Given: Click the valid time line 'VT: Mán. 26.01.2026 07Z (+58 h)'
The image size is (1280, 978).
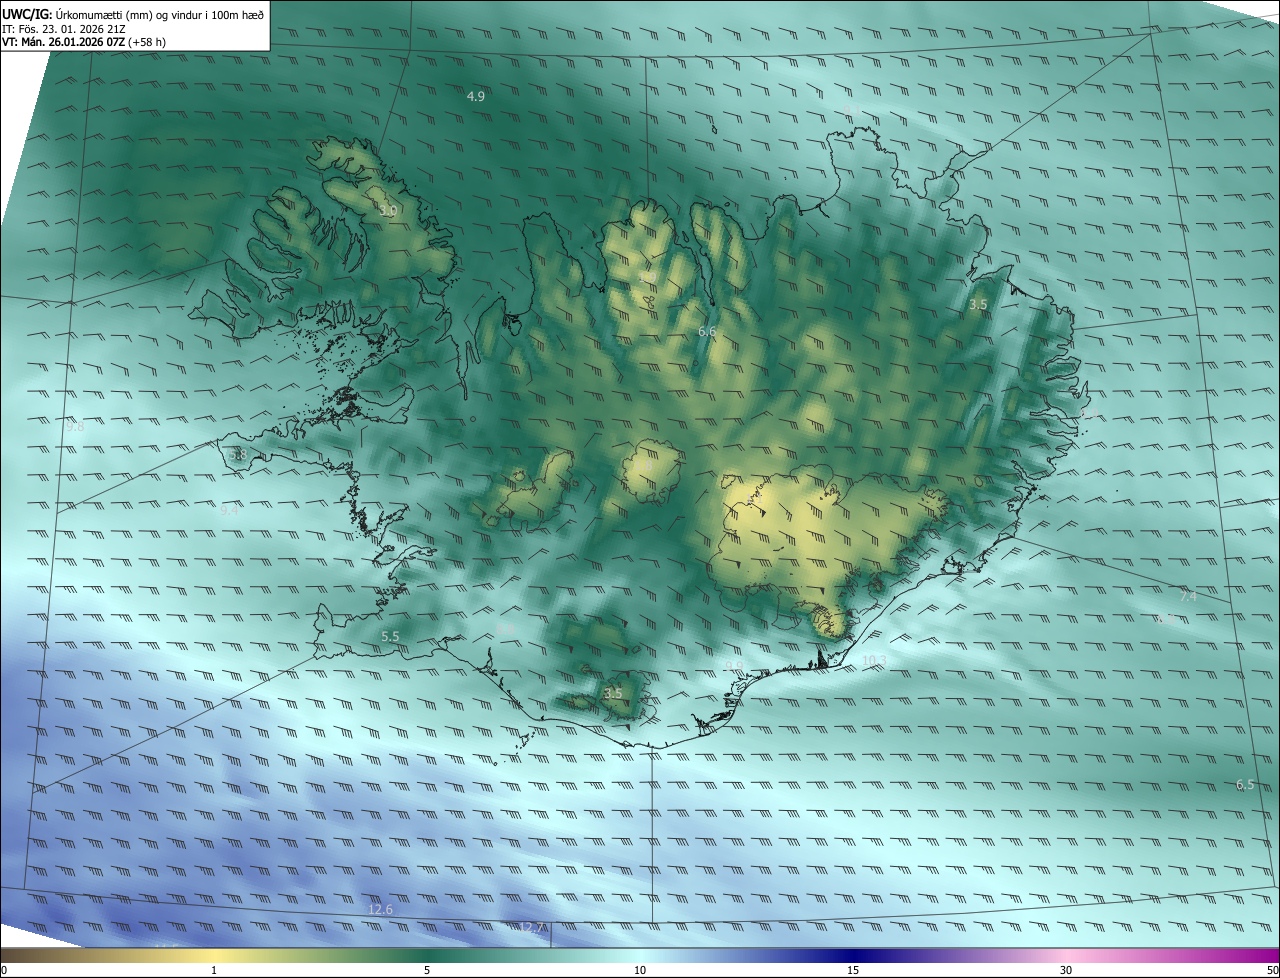Looking at the screenshot, I should click(x=84, y=42).
